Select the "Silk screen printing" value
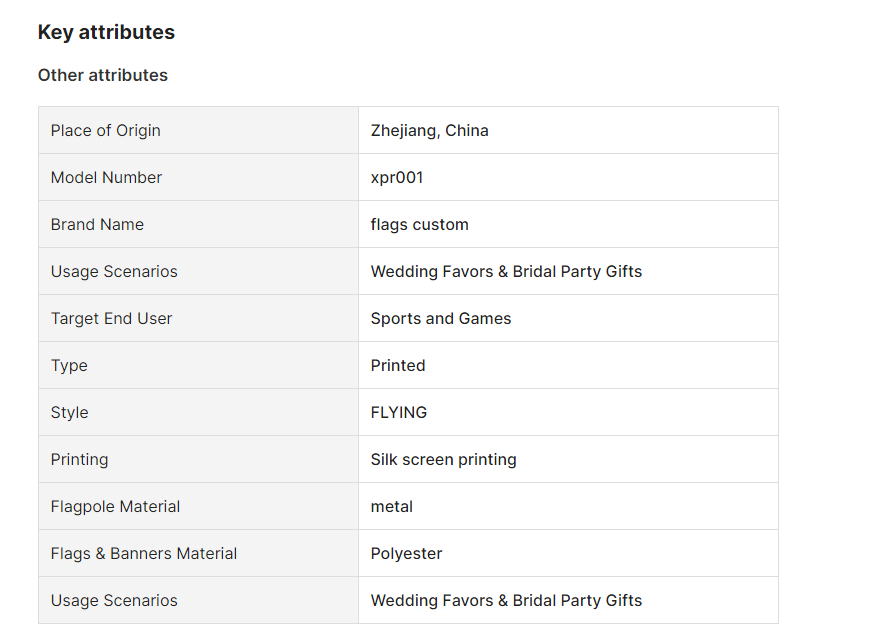Image resolution: width=891 pixels, height=644 pixels. coord(444,459)
